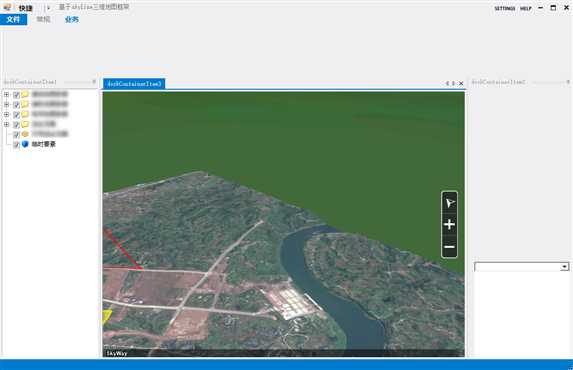
Task: Zoom out the map with minus button
Action: click(x=449, y=247)
